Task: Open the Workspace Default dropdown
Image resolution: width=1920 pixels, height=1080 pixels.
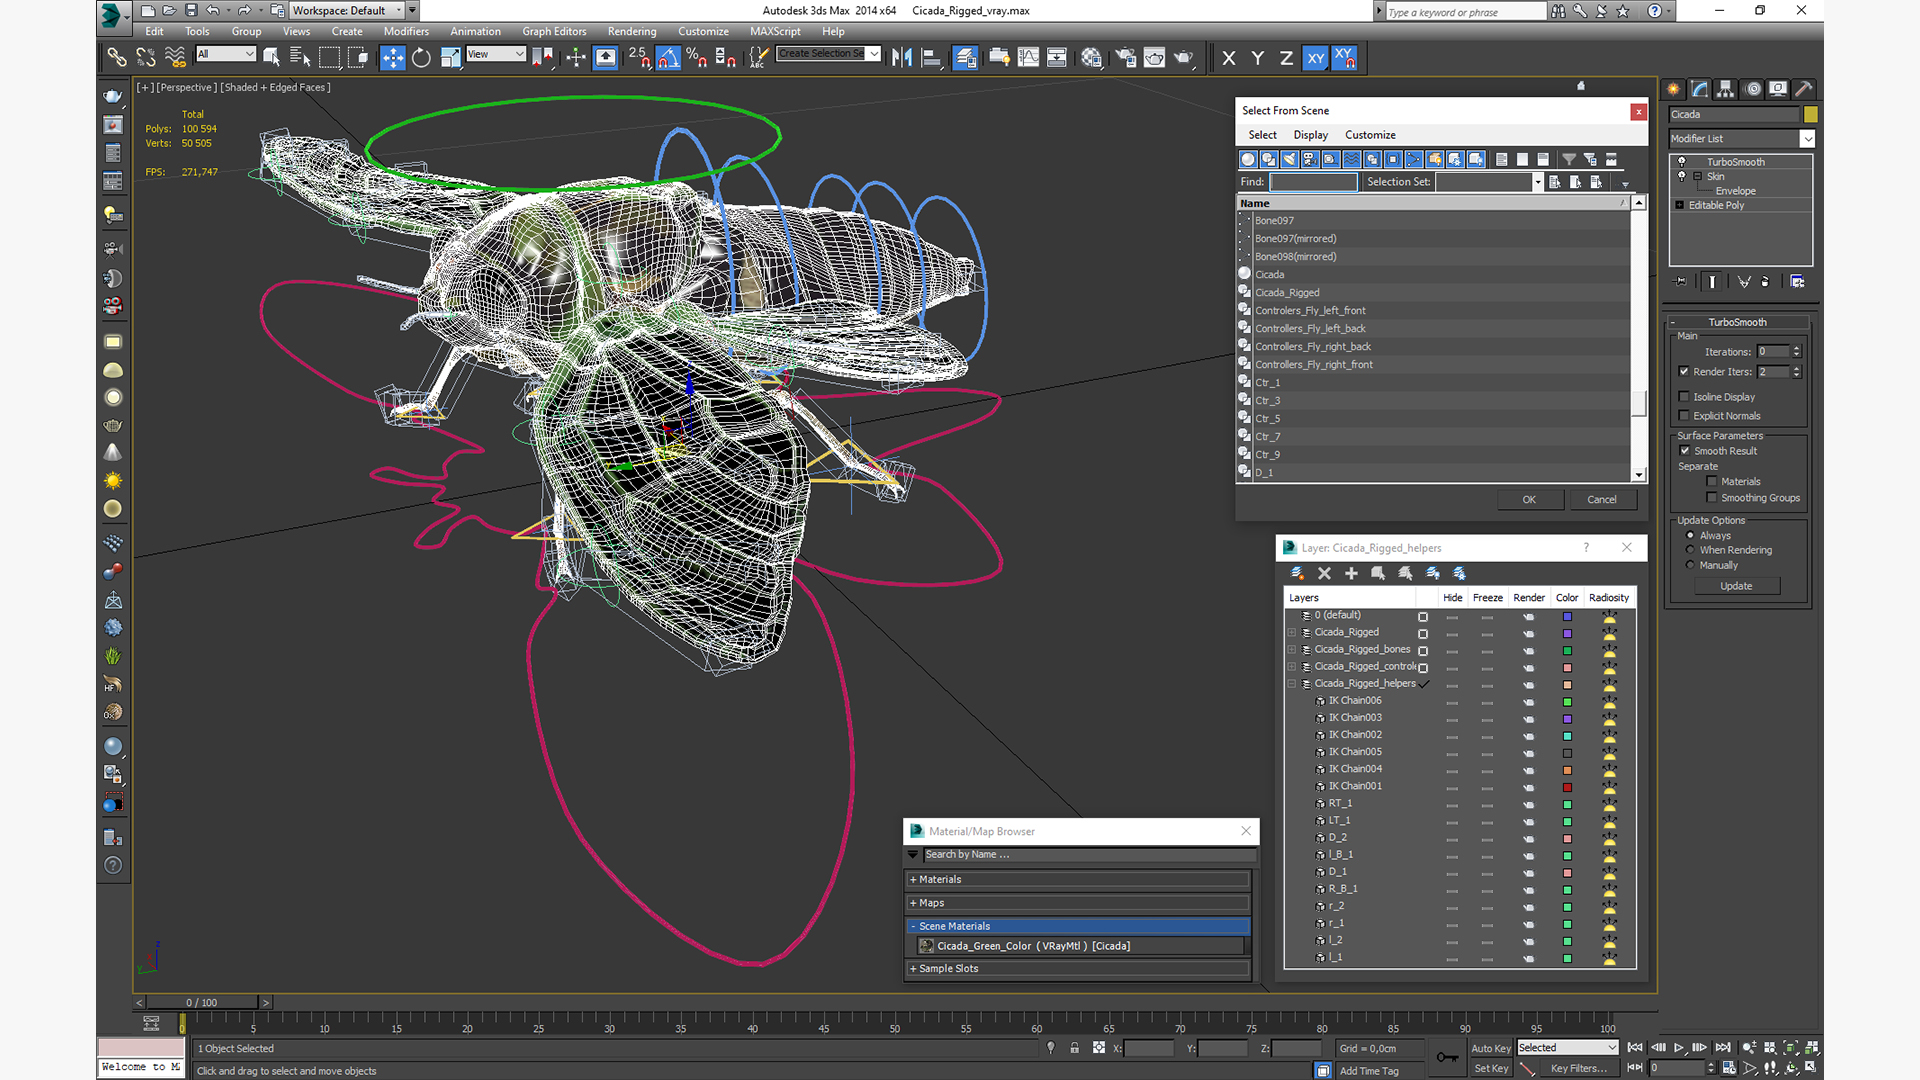Action: (347, 11)
